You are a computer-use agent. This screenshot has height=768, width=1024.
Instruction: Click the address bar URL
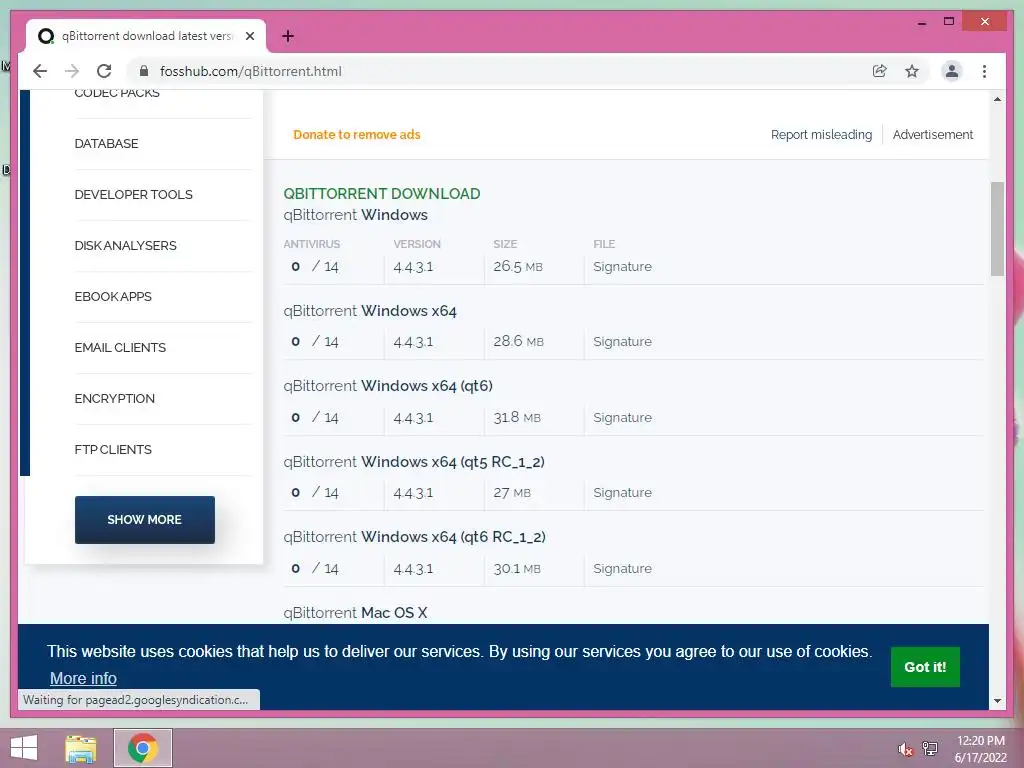pos(251,71)
